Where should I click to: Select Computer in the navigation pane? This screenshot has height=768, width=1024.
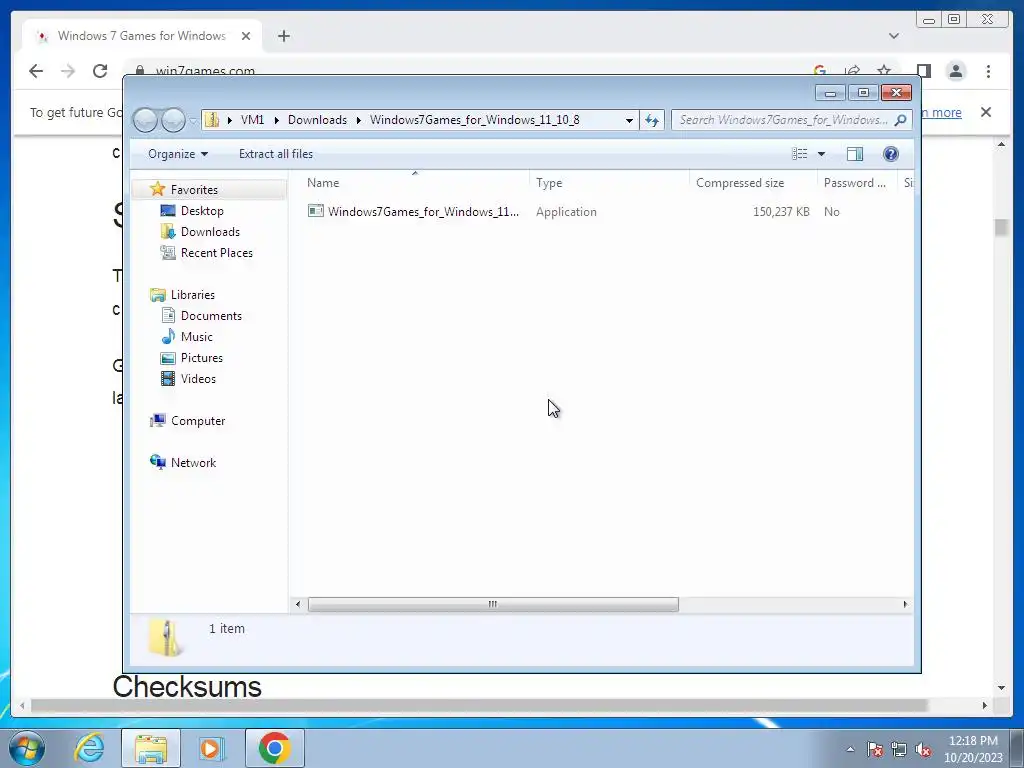point(198,421)
